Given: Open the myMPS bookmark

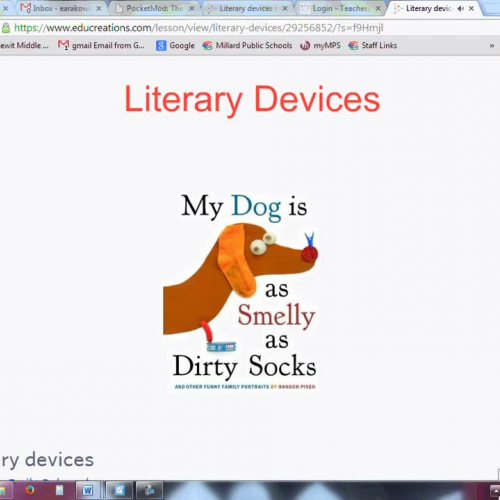Looking at the screenshot, I should click(320, 45).
